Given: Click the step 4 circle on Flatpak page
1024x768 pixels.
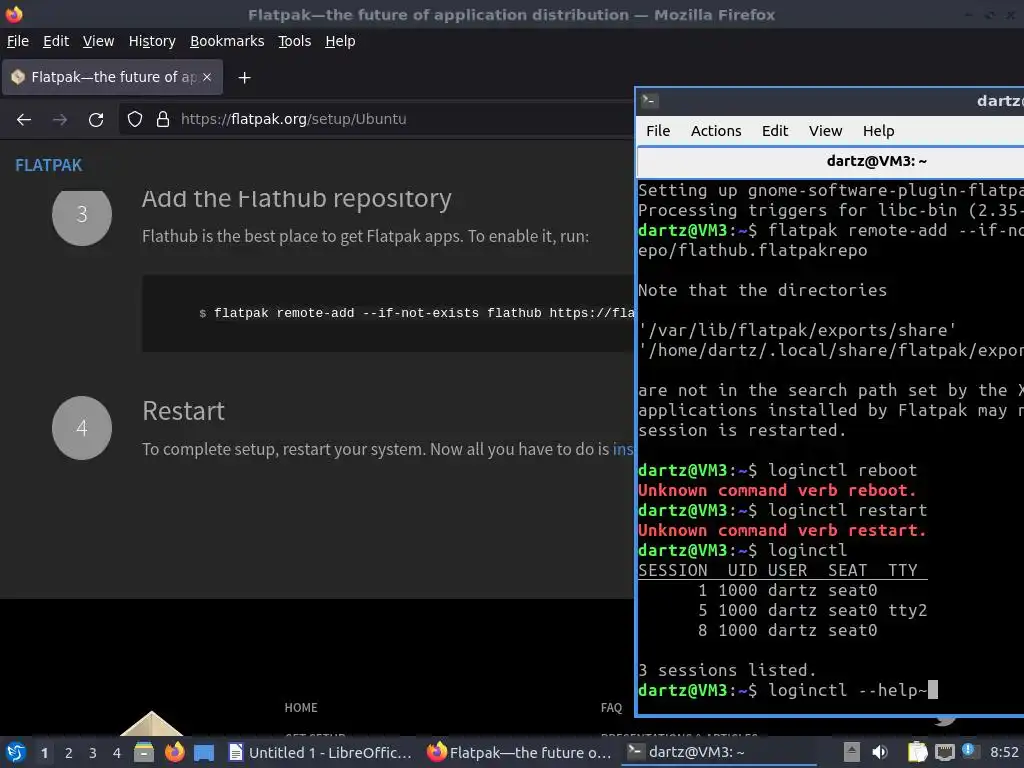Looking at the screenshot, I should click(82, 428).
